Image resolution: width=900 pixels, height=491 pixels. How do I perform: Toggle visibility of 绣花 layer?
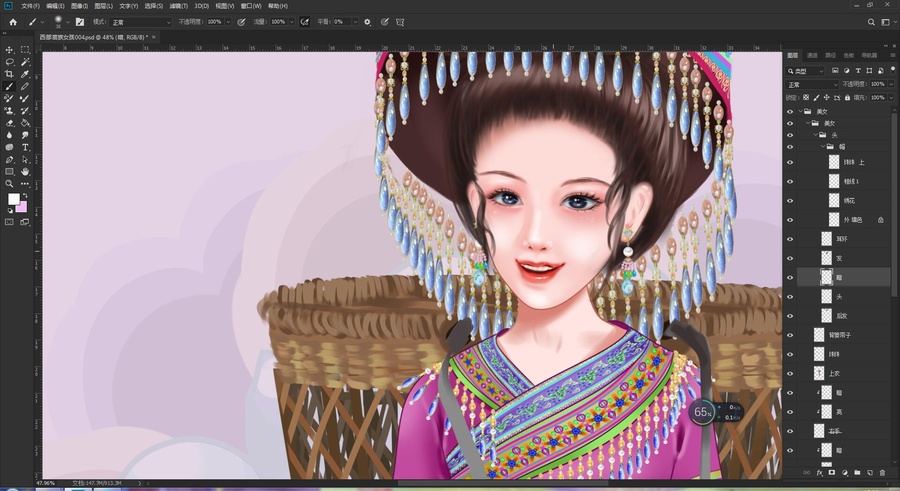790,200
